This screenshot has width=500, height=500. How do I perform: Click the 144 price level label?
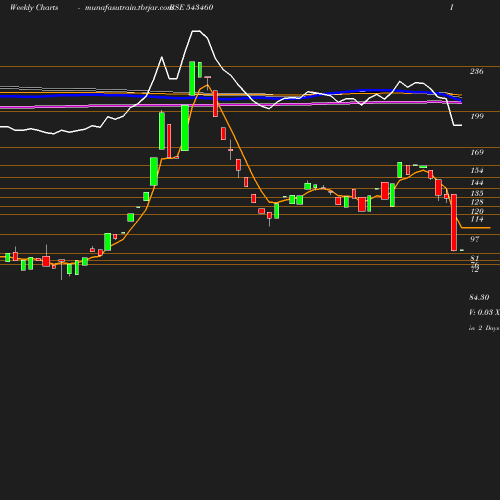(477, 182)
